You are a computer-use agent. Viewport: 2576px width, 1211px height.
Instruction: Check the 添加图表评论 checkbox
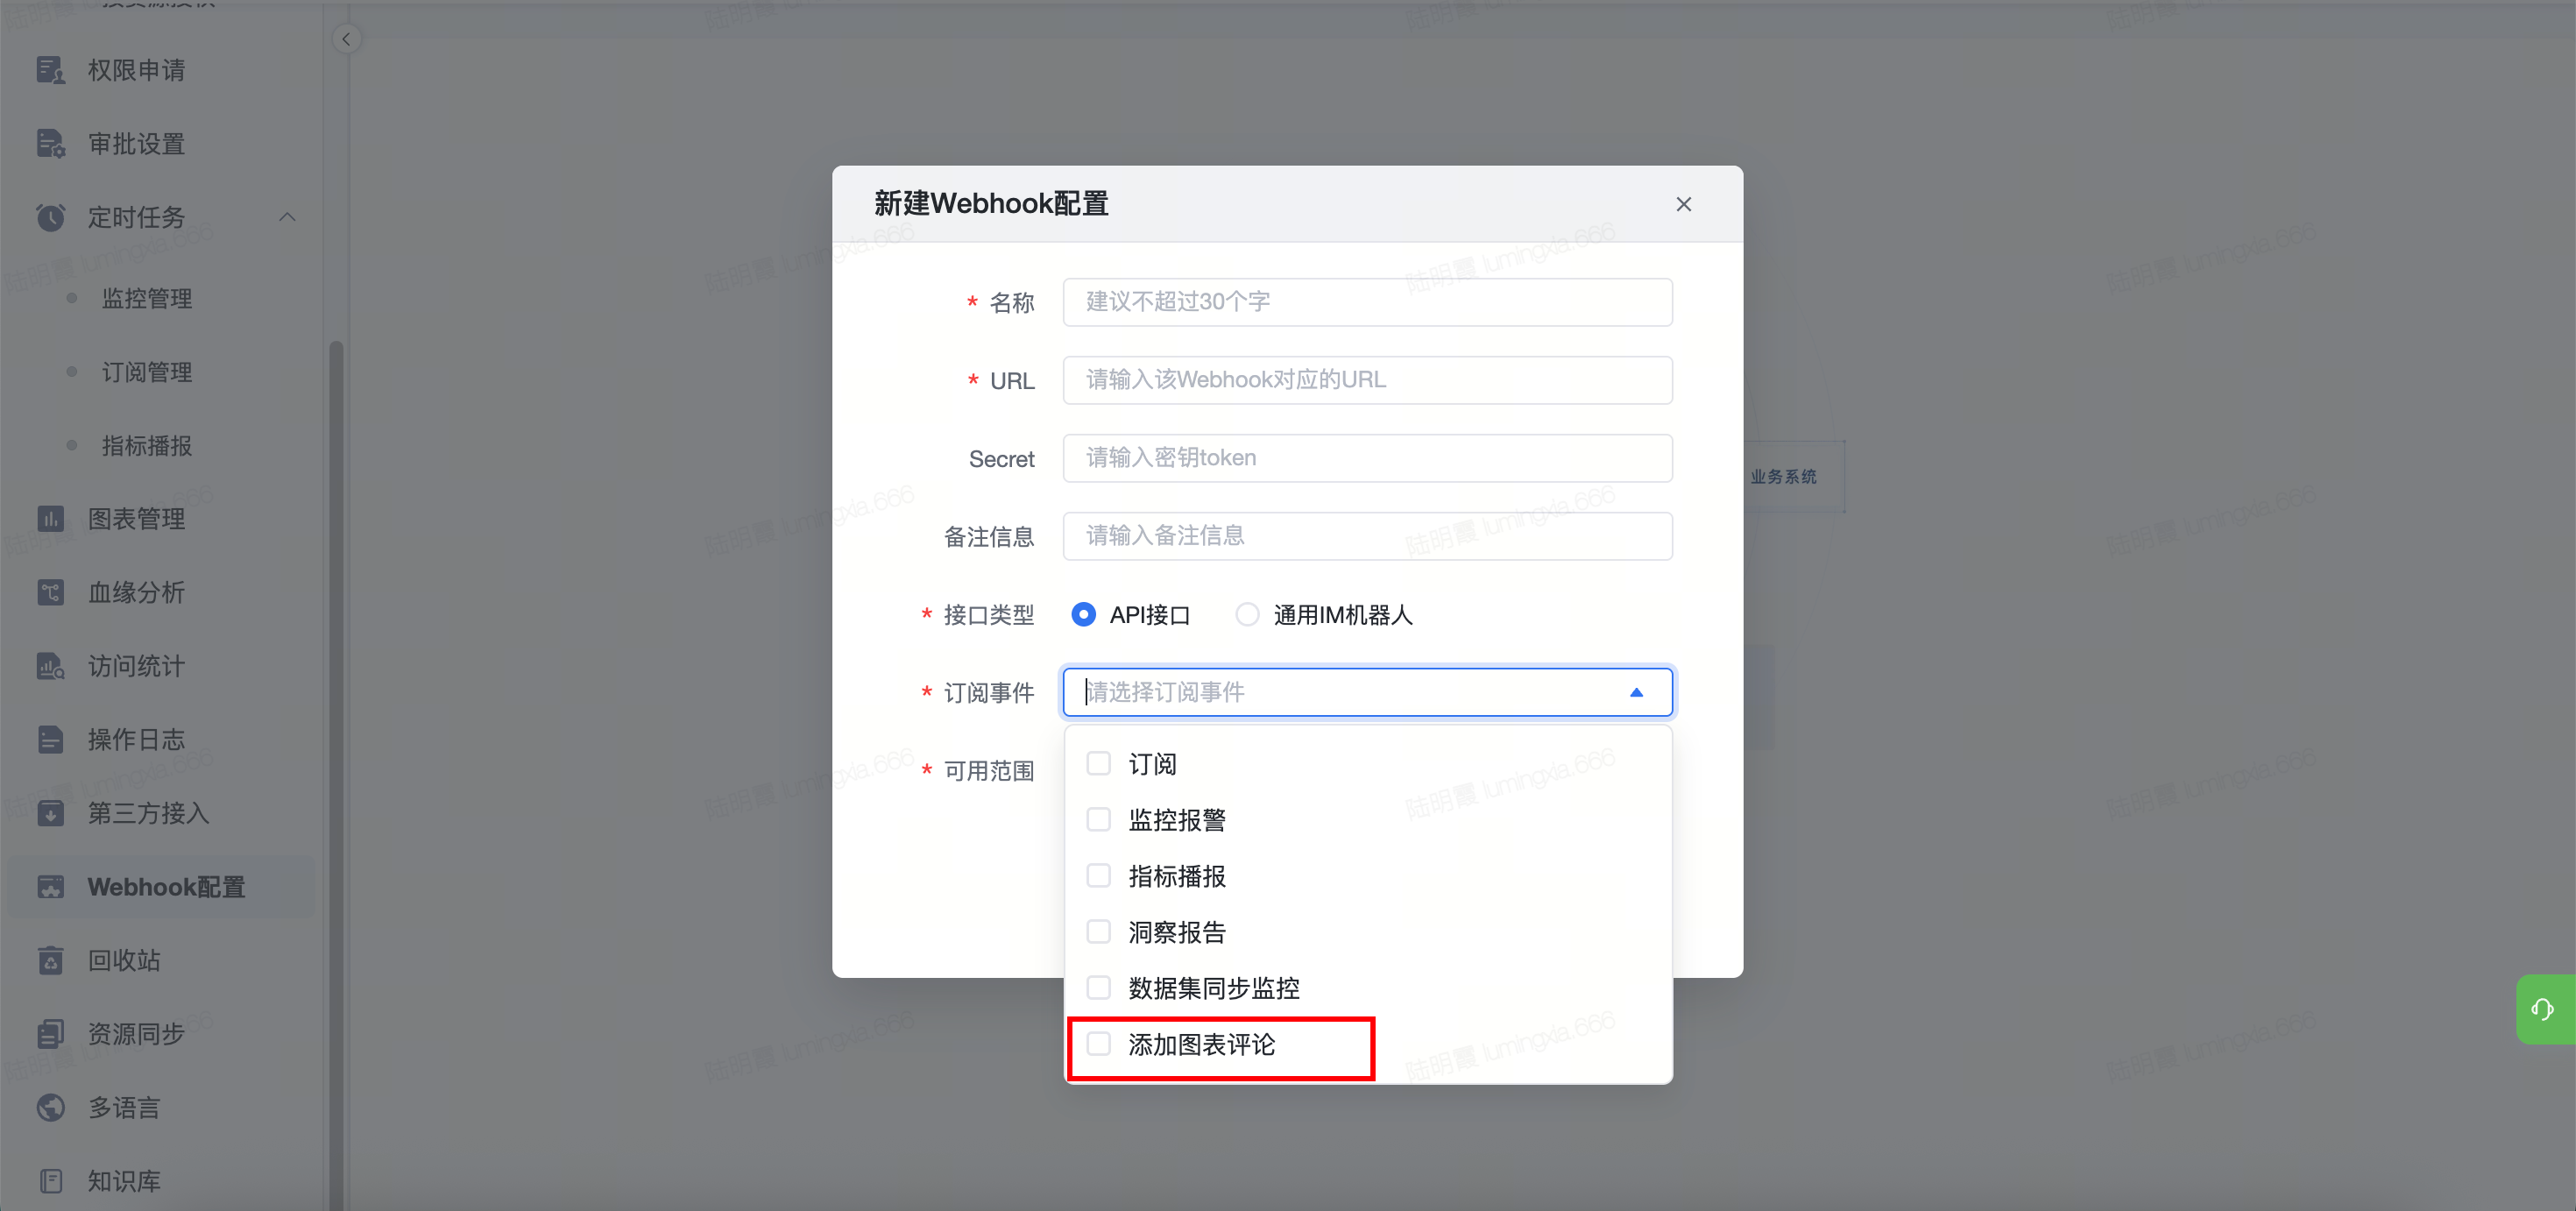click(1098, 1044)
